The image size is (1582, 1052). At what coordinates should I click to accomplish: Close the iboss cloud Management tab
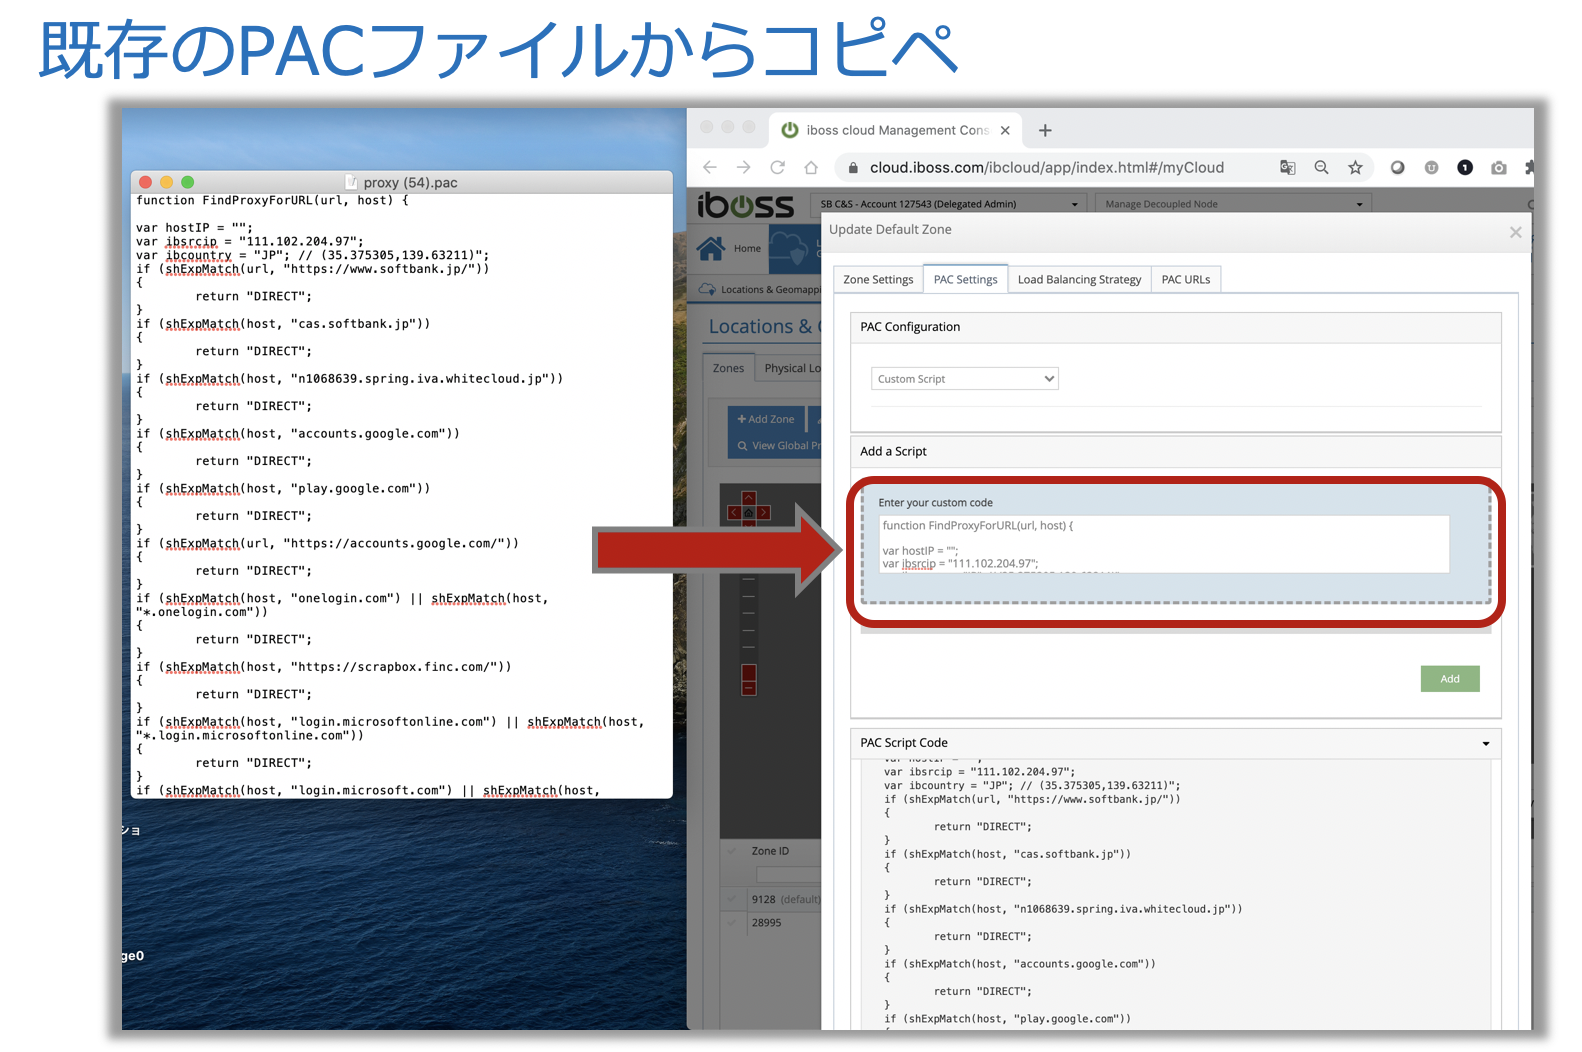(x=1005, y=130)
